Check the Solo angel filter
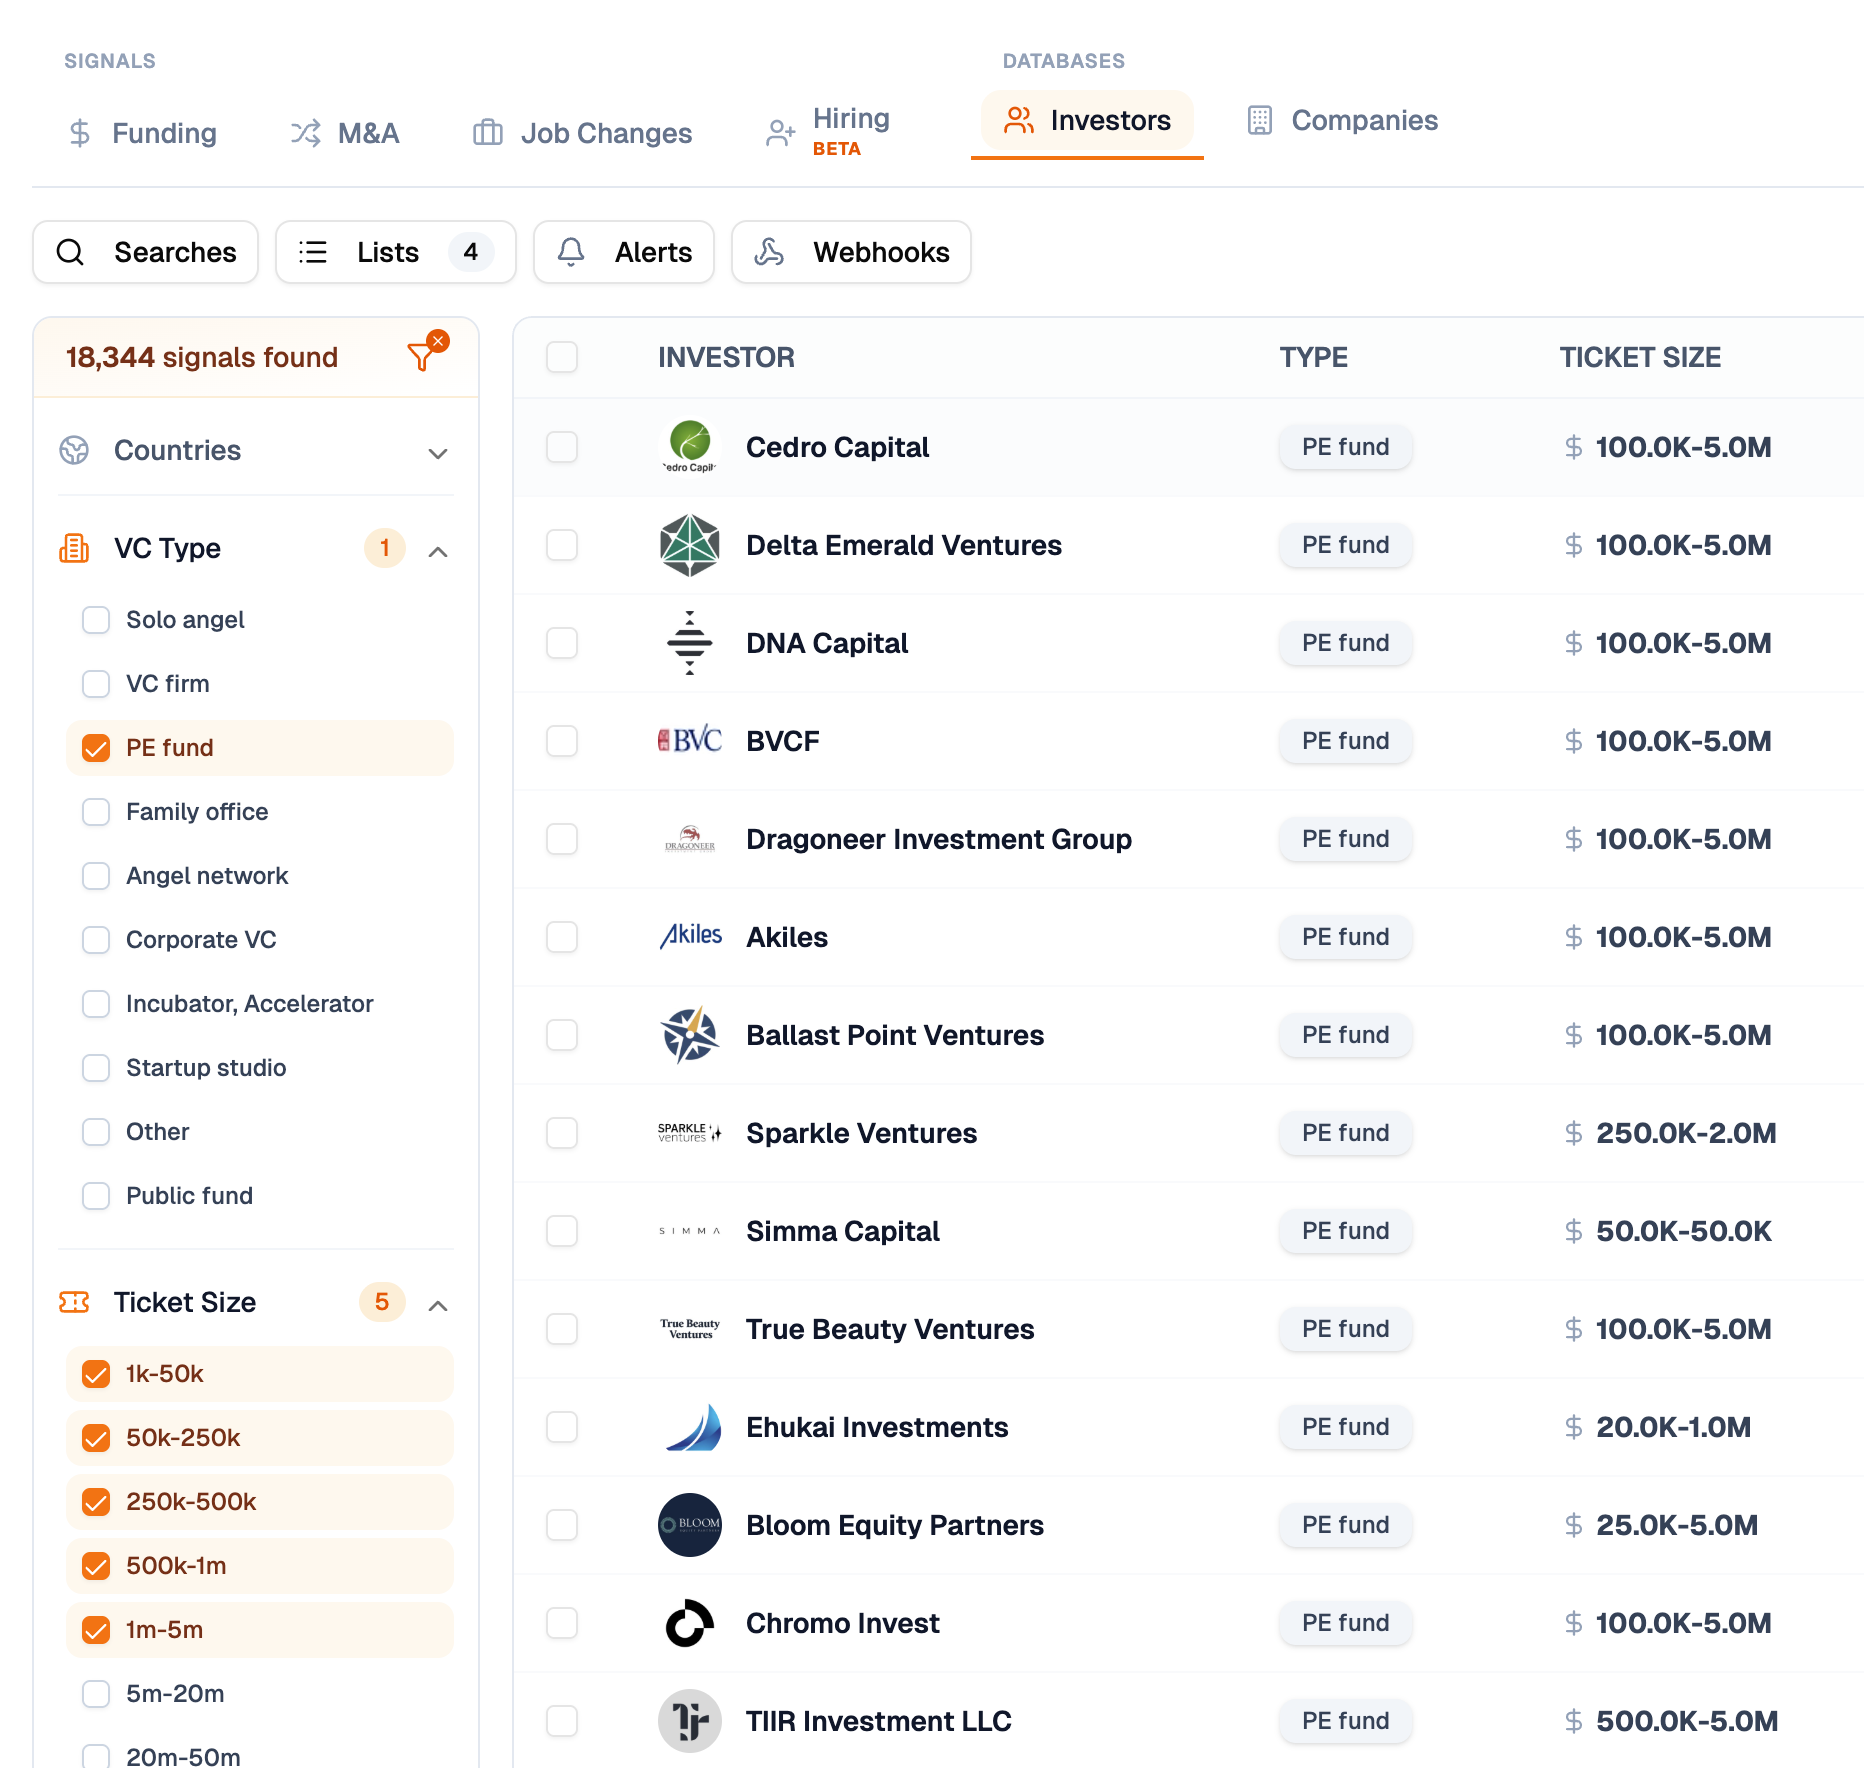The image size is (1864, 1768). pyautogui.click(x=96, y=620)
